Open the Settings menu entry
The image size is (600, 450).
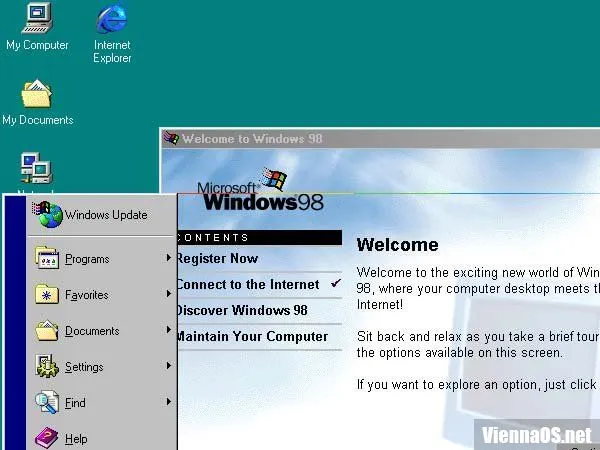[102, 367]
